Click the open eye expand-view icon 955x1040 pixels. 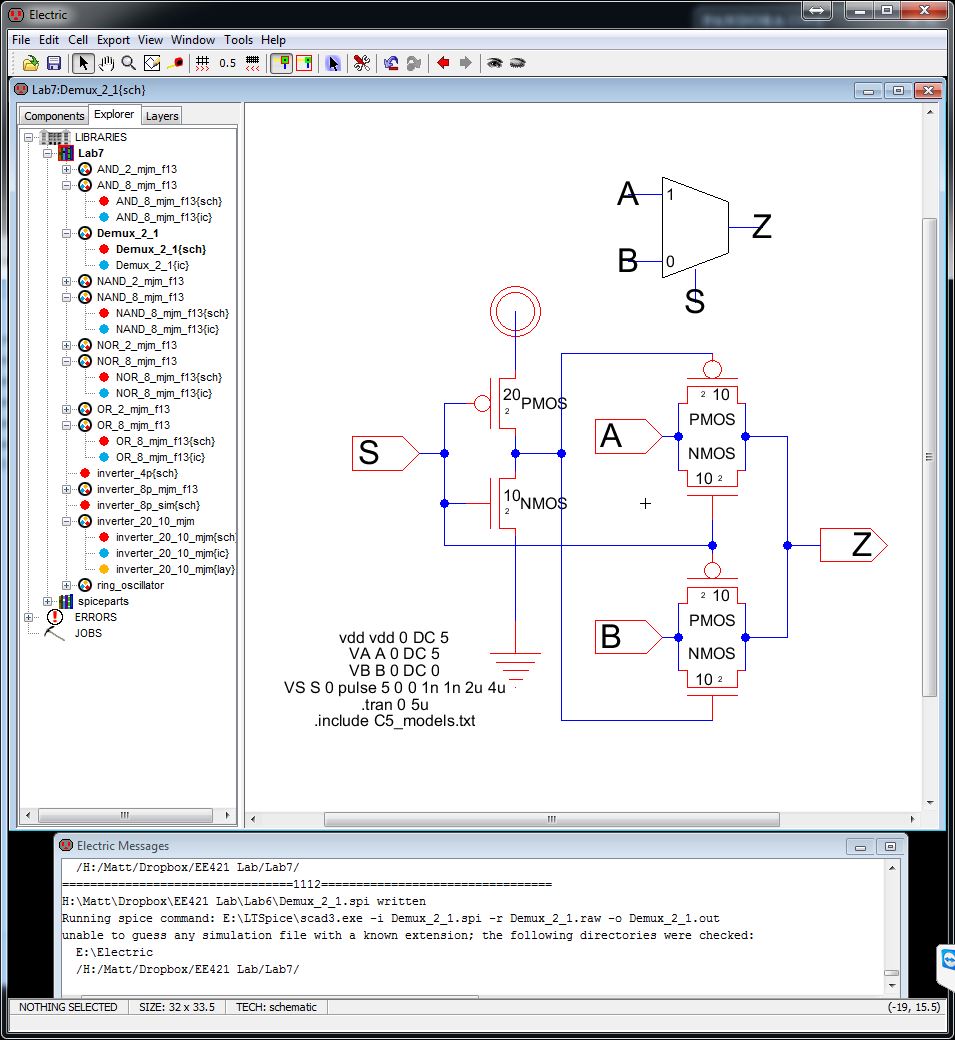pos(494,63)
